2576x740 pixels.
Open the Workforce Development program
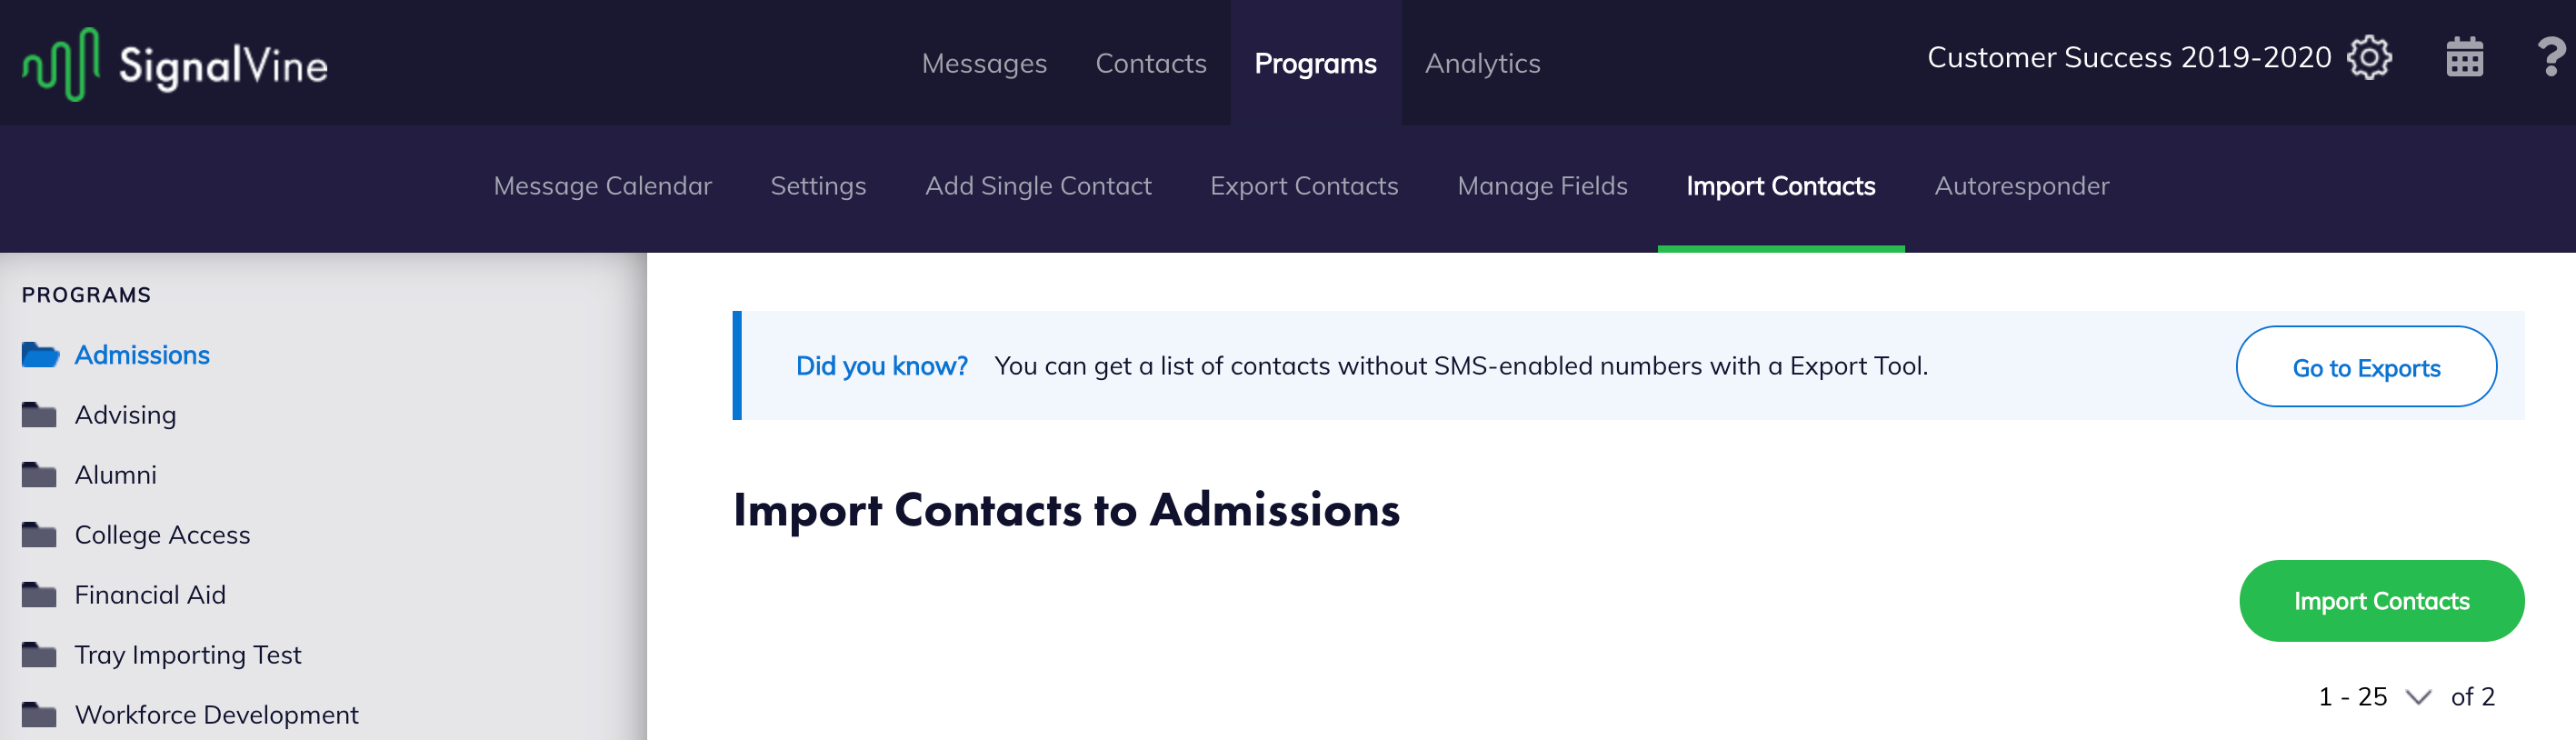click(216, 715)
